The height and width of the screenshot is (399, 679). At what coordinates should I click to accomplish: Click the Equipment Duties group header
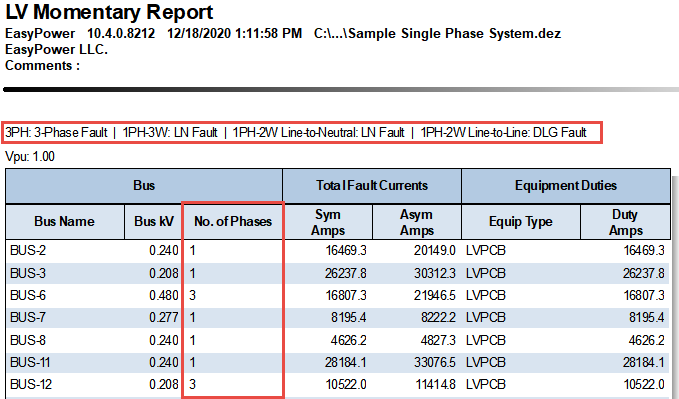tap(566, 185)
